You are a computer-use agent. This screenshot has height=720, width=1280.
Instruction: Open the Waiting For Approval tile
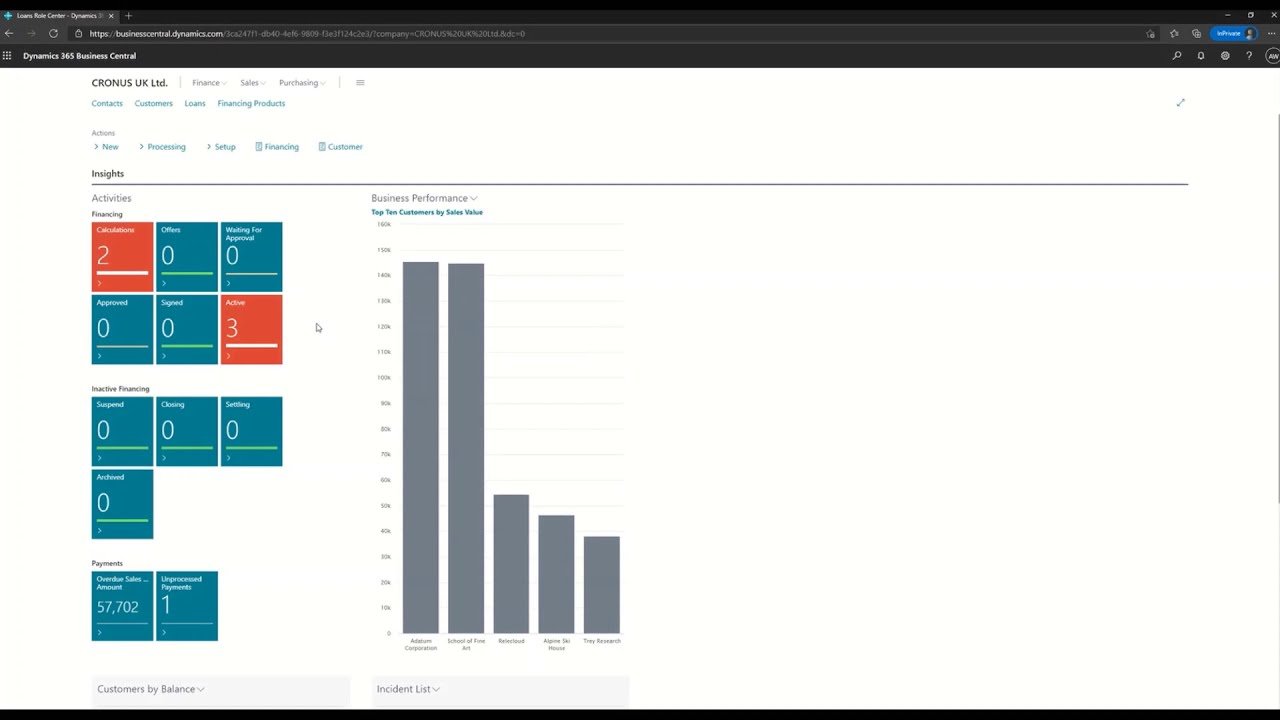tap(251, 257)
